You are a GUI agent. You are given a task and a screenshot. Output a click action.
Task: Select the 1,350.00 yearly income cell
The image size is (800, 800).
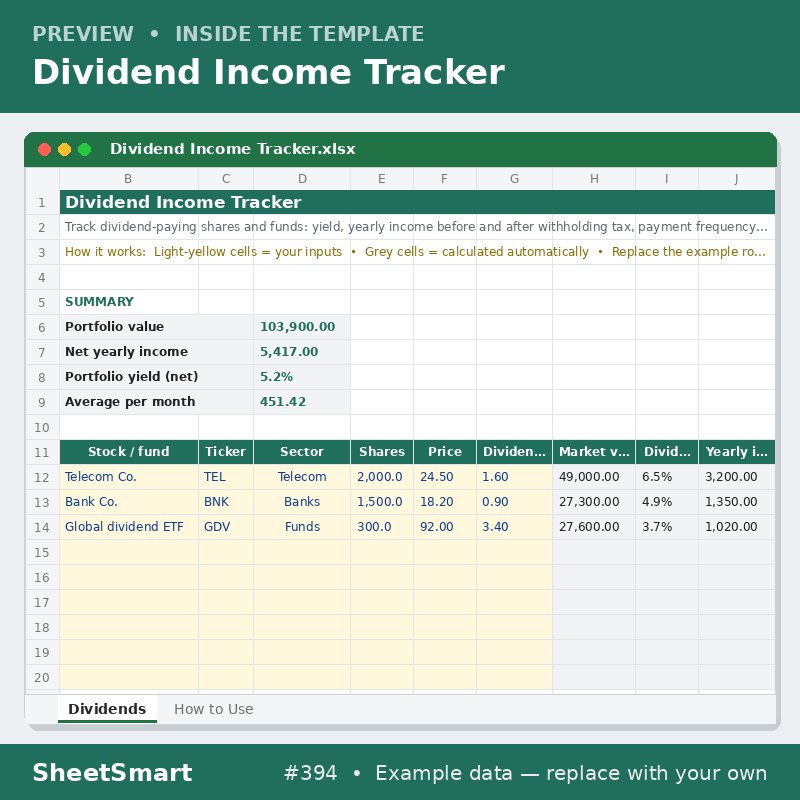point(736,502)
